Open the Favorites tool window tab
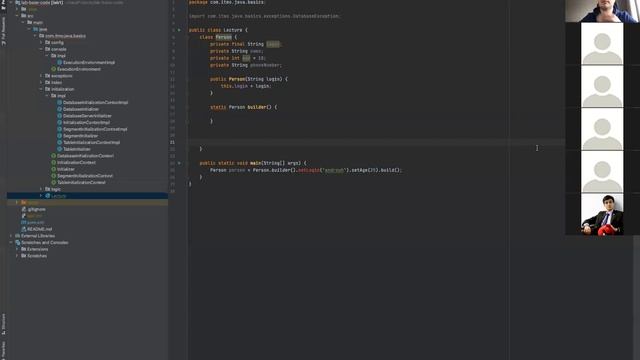The height and width of the screenshot is (360, 640). coord(4,351)
